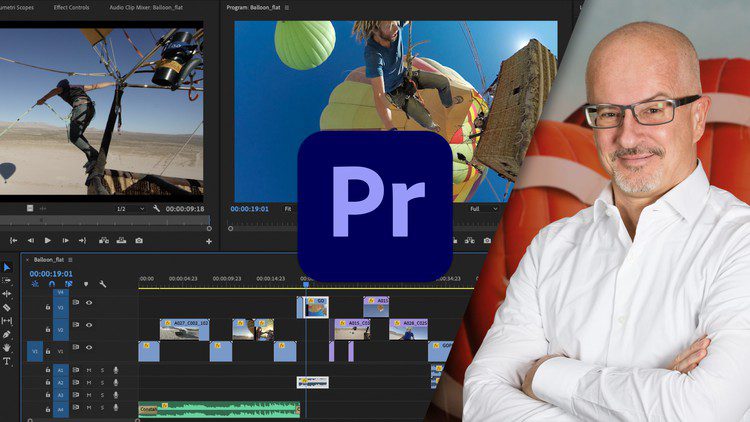
Task: Click Insert button in Source monitor
Action: pos(104,241)
